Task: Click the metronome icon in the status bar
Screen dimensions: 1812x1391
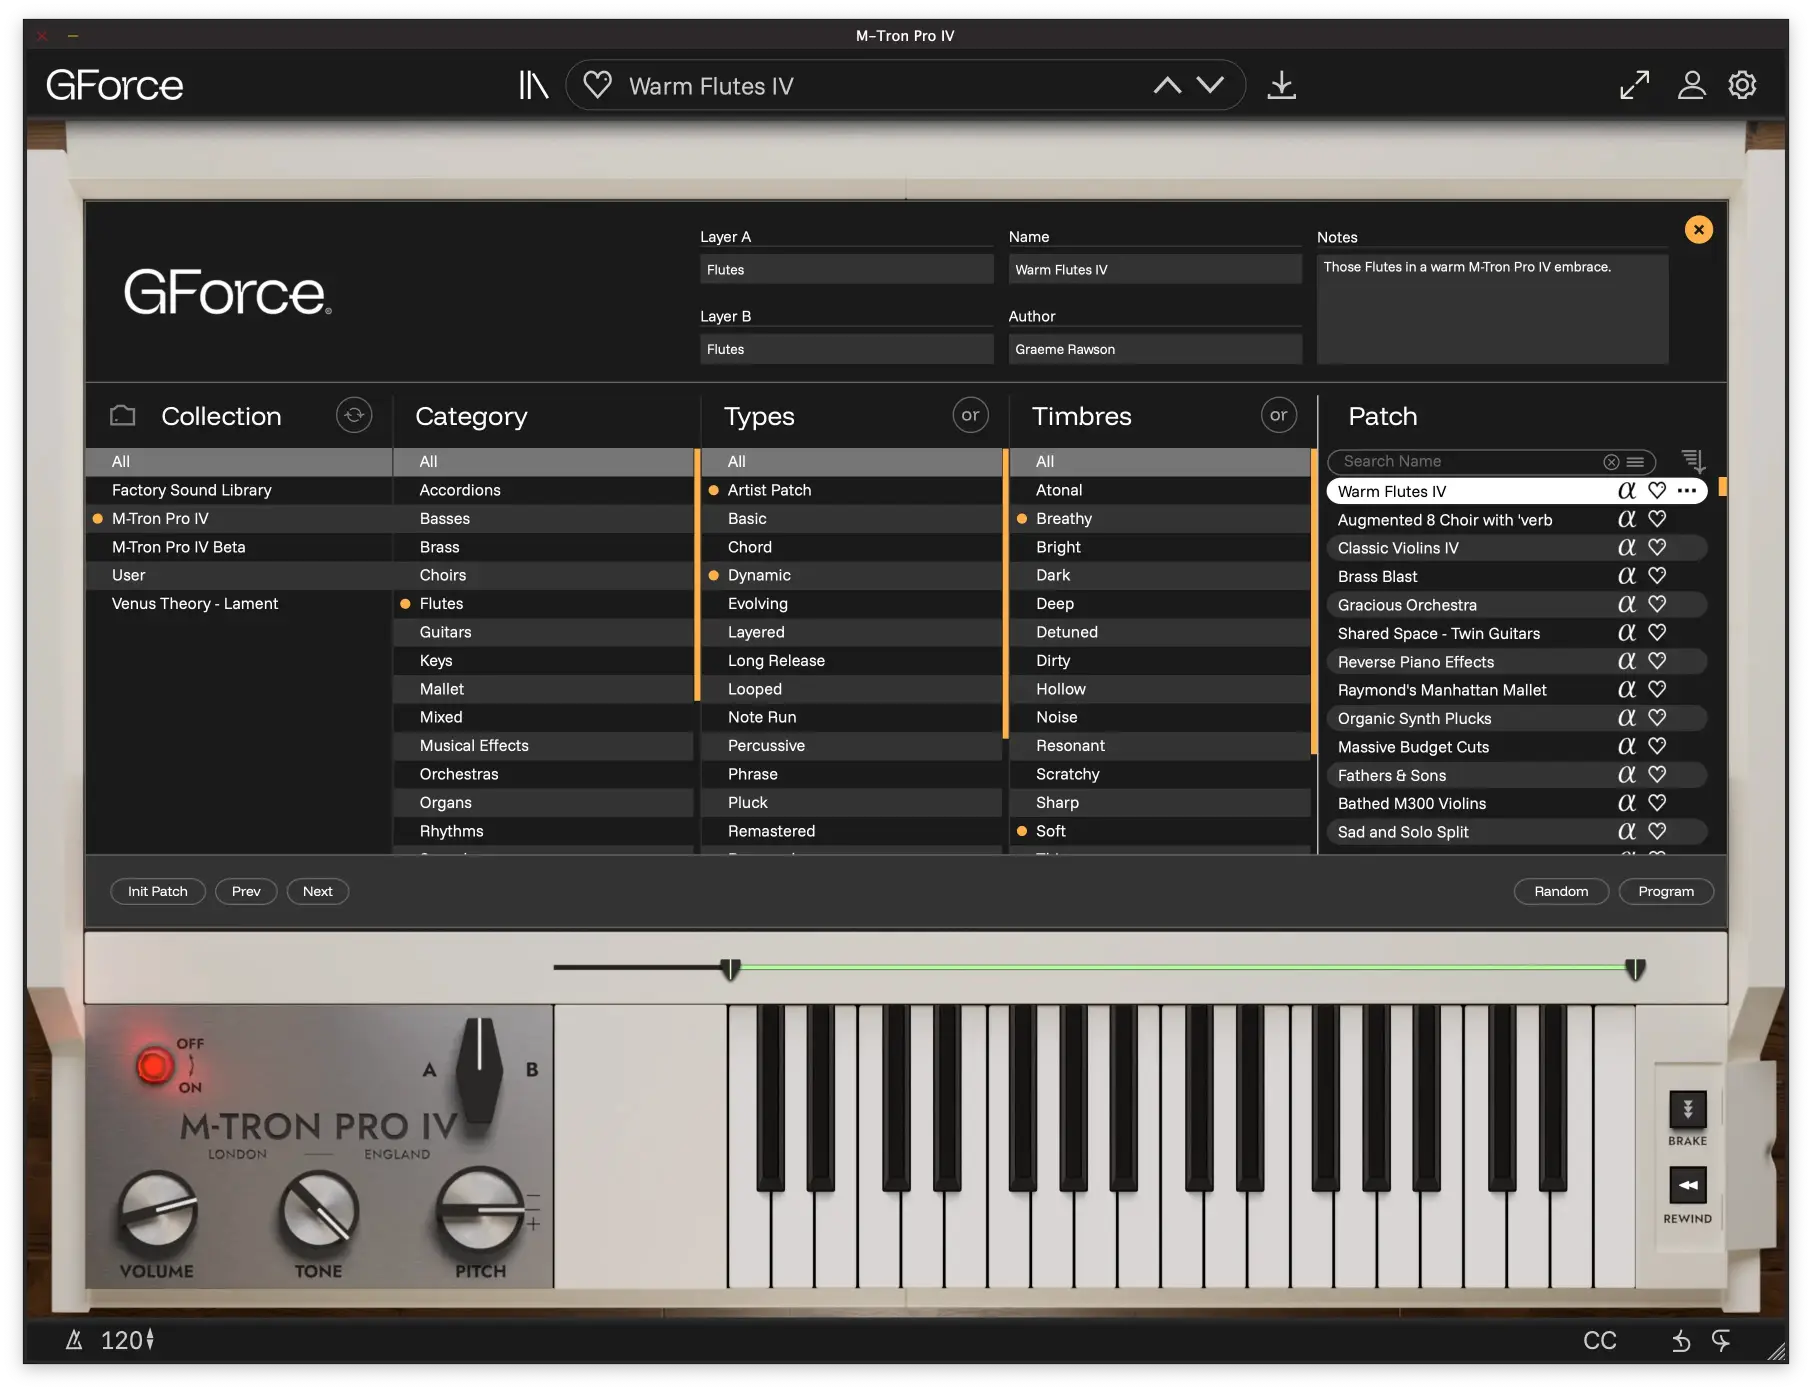Action: (x=74, y=1340)
